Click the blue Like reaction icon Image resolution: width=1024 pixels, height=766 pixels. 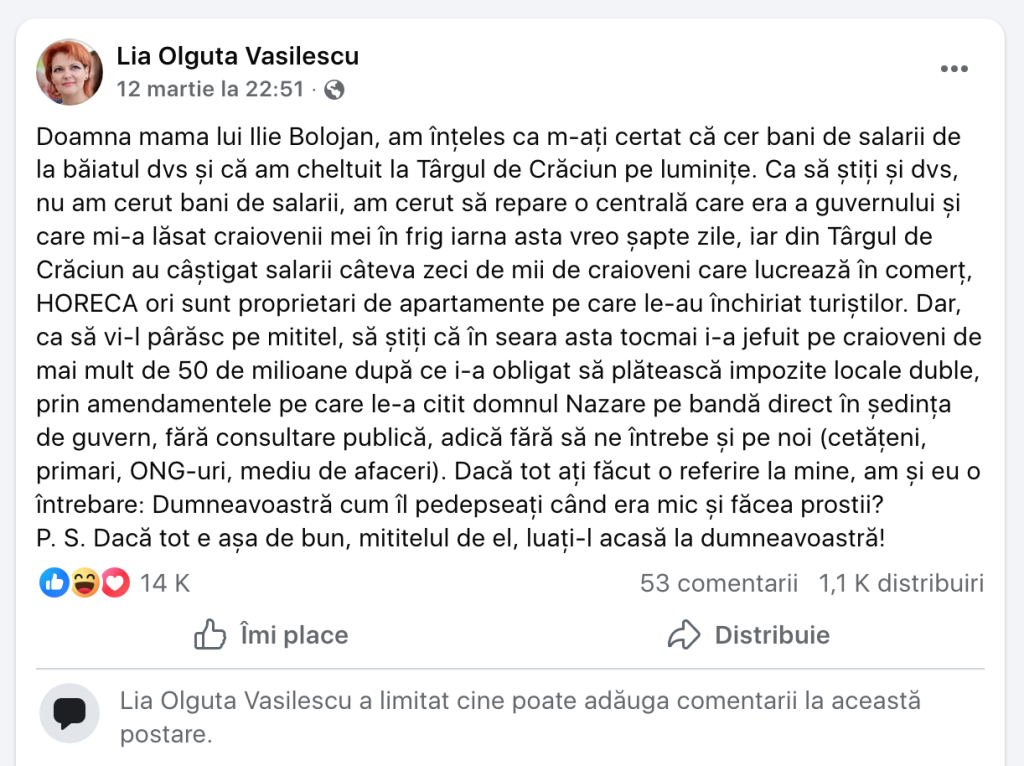[x=53, y=583]
